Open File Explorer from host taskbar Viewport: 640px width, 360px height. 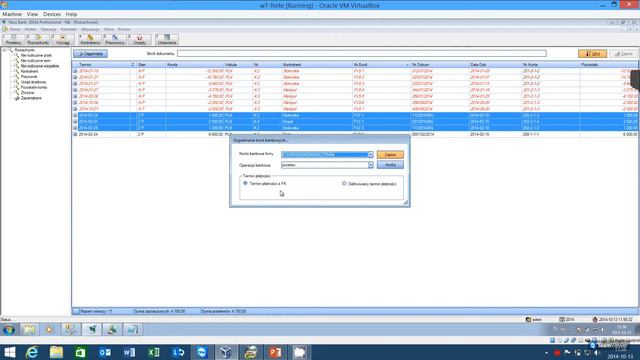coord(56,352)
